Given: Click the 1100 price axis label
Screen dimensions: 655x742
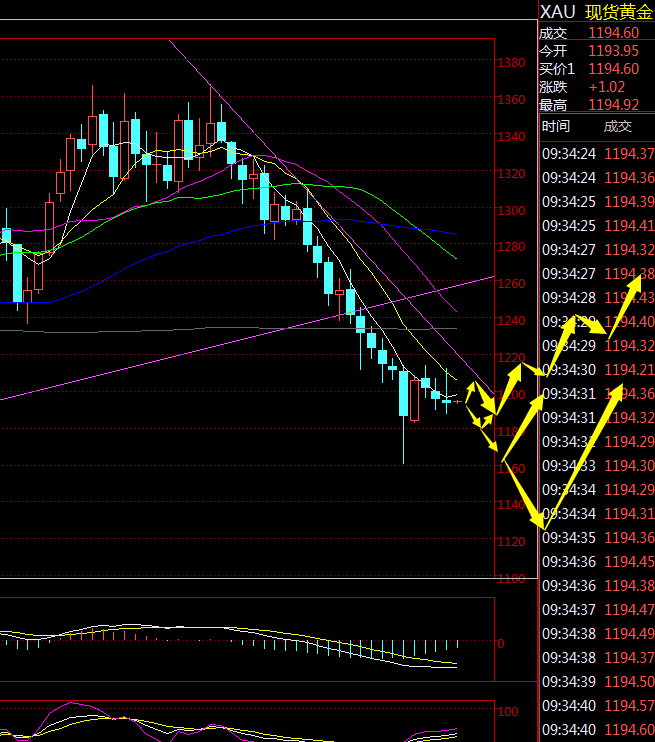Looking at the screenshot, I should click(x=511, y=579).
